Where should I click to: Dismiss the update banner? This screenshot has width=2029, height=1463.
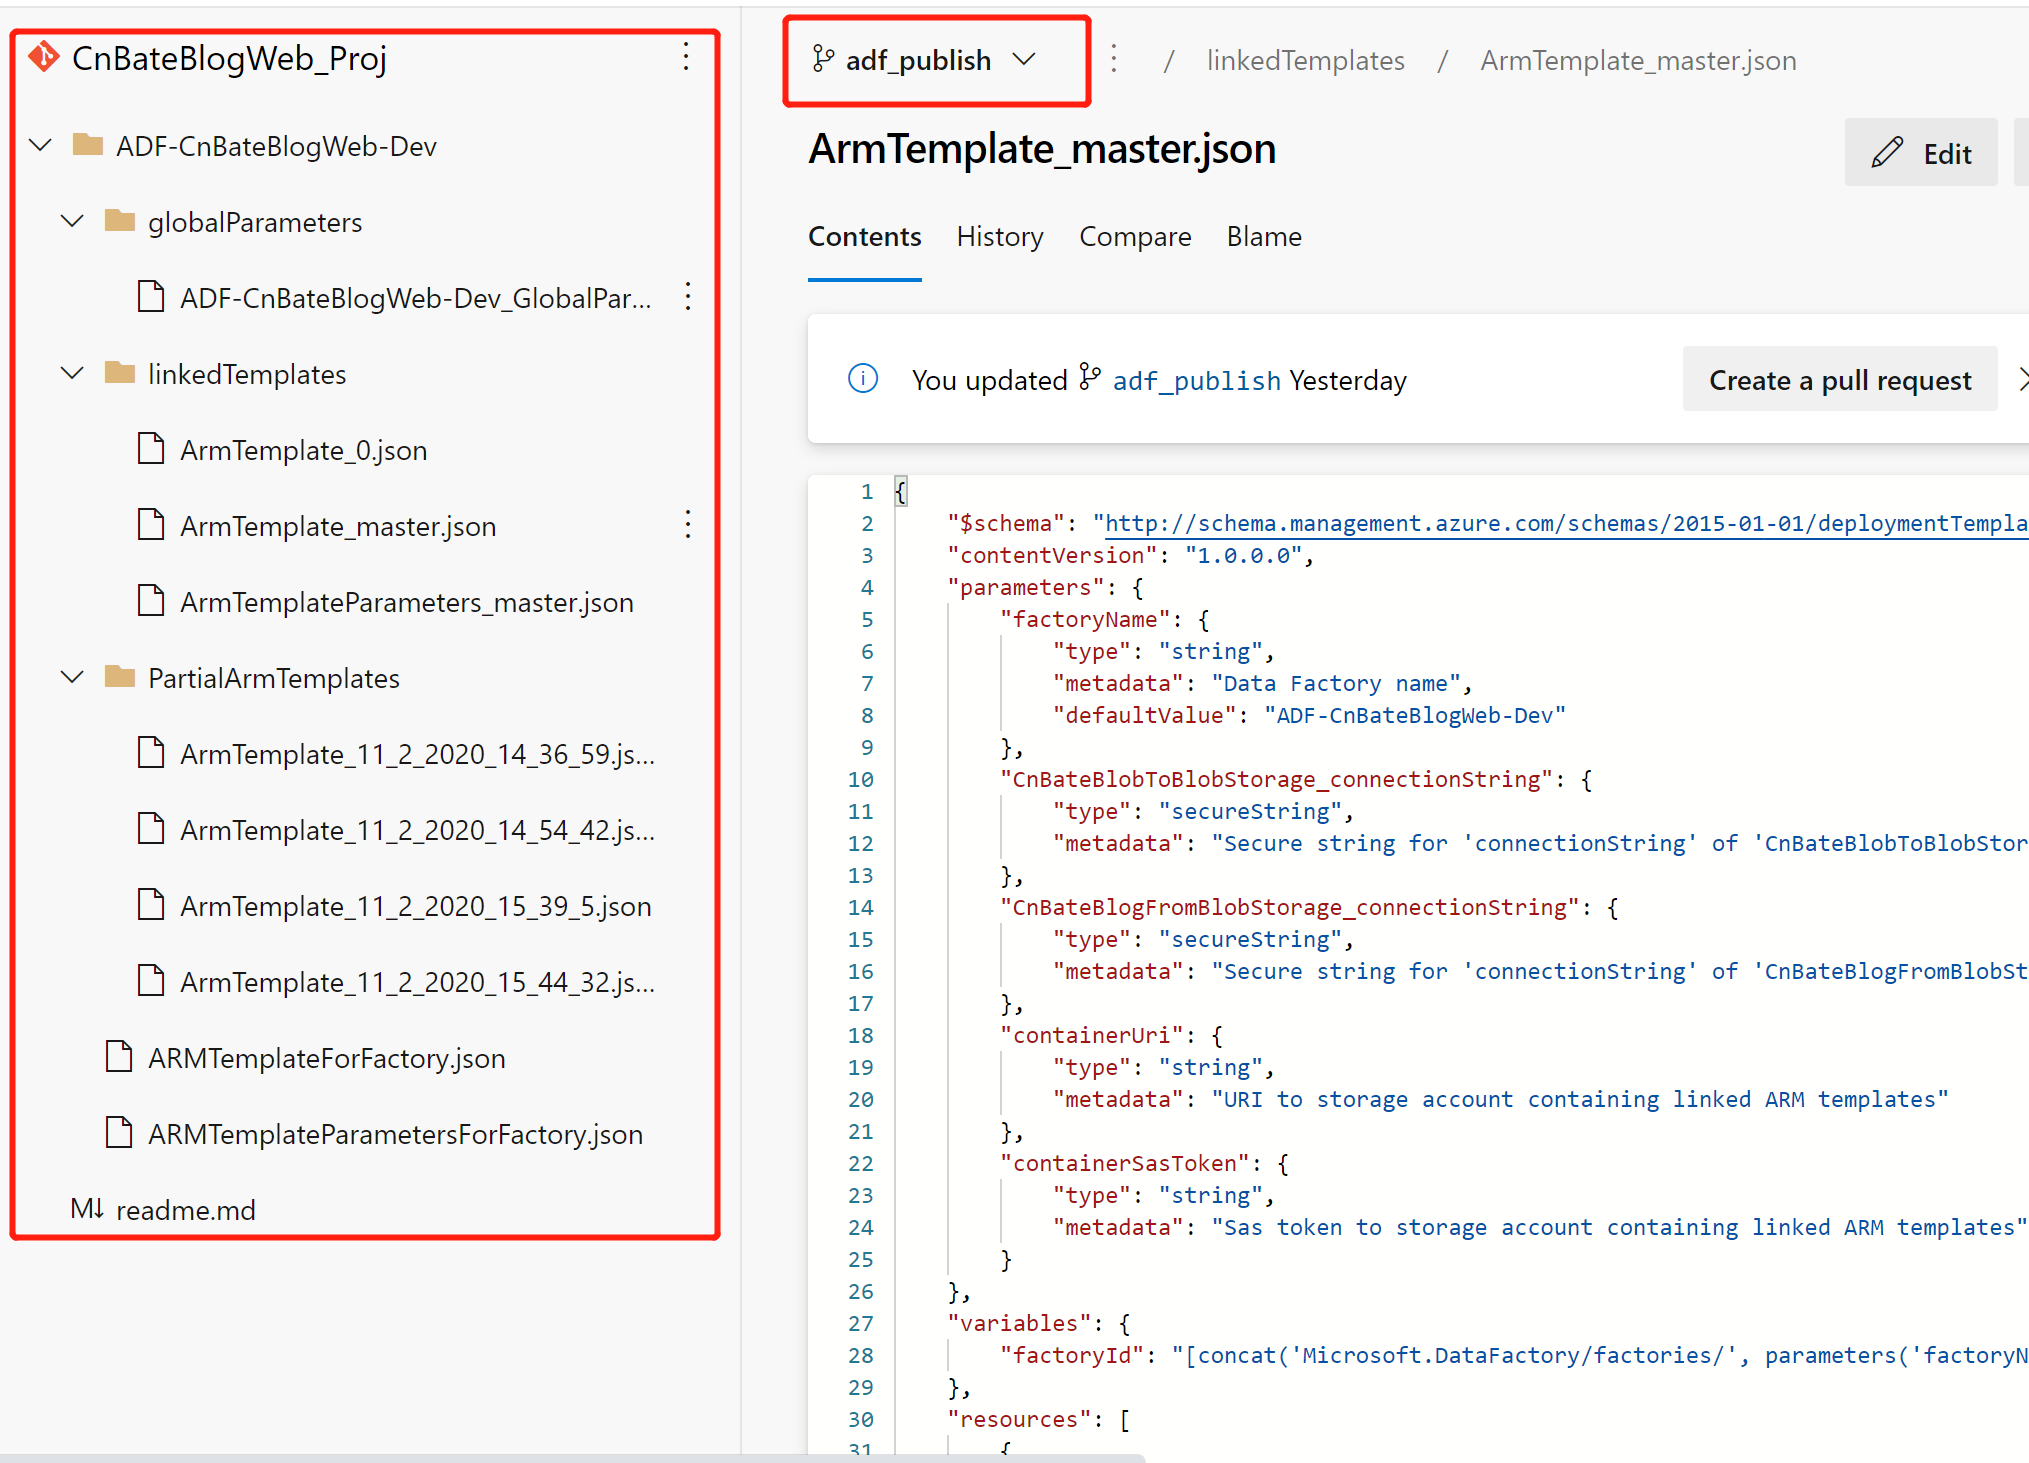[x=2022, y=379]
